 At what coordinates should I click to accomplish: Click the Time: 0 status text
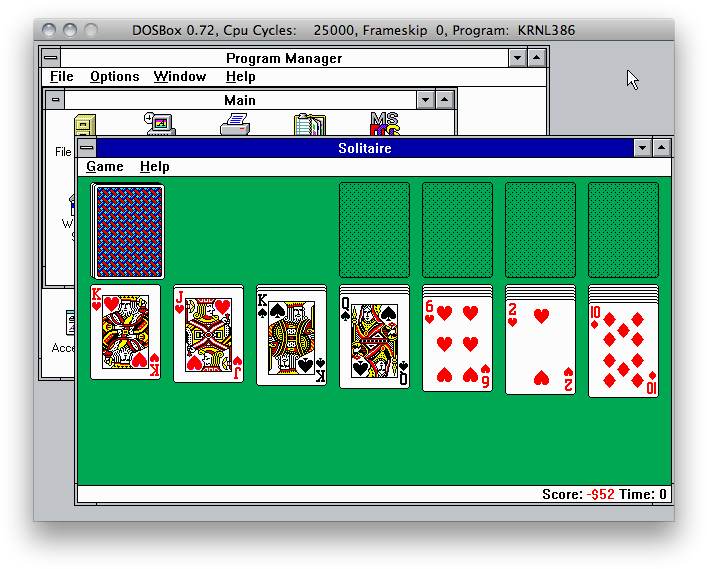point(643,494)
